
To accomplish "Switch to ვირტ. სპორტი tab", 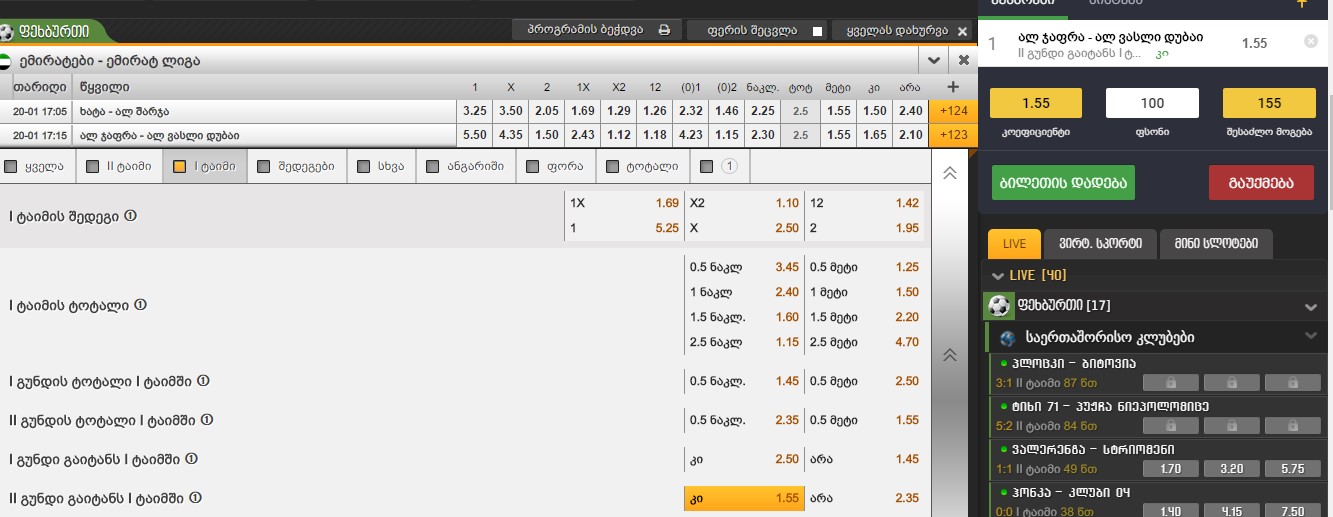I will 1100,244.
